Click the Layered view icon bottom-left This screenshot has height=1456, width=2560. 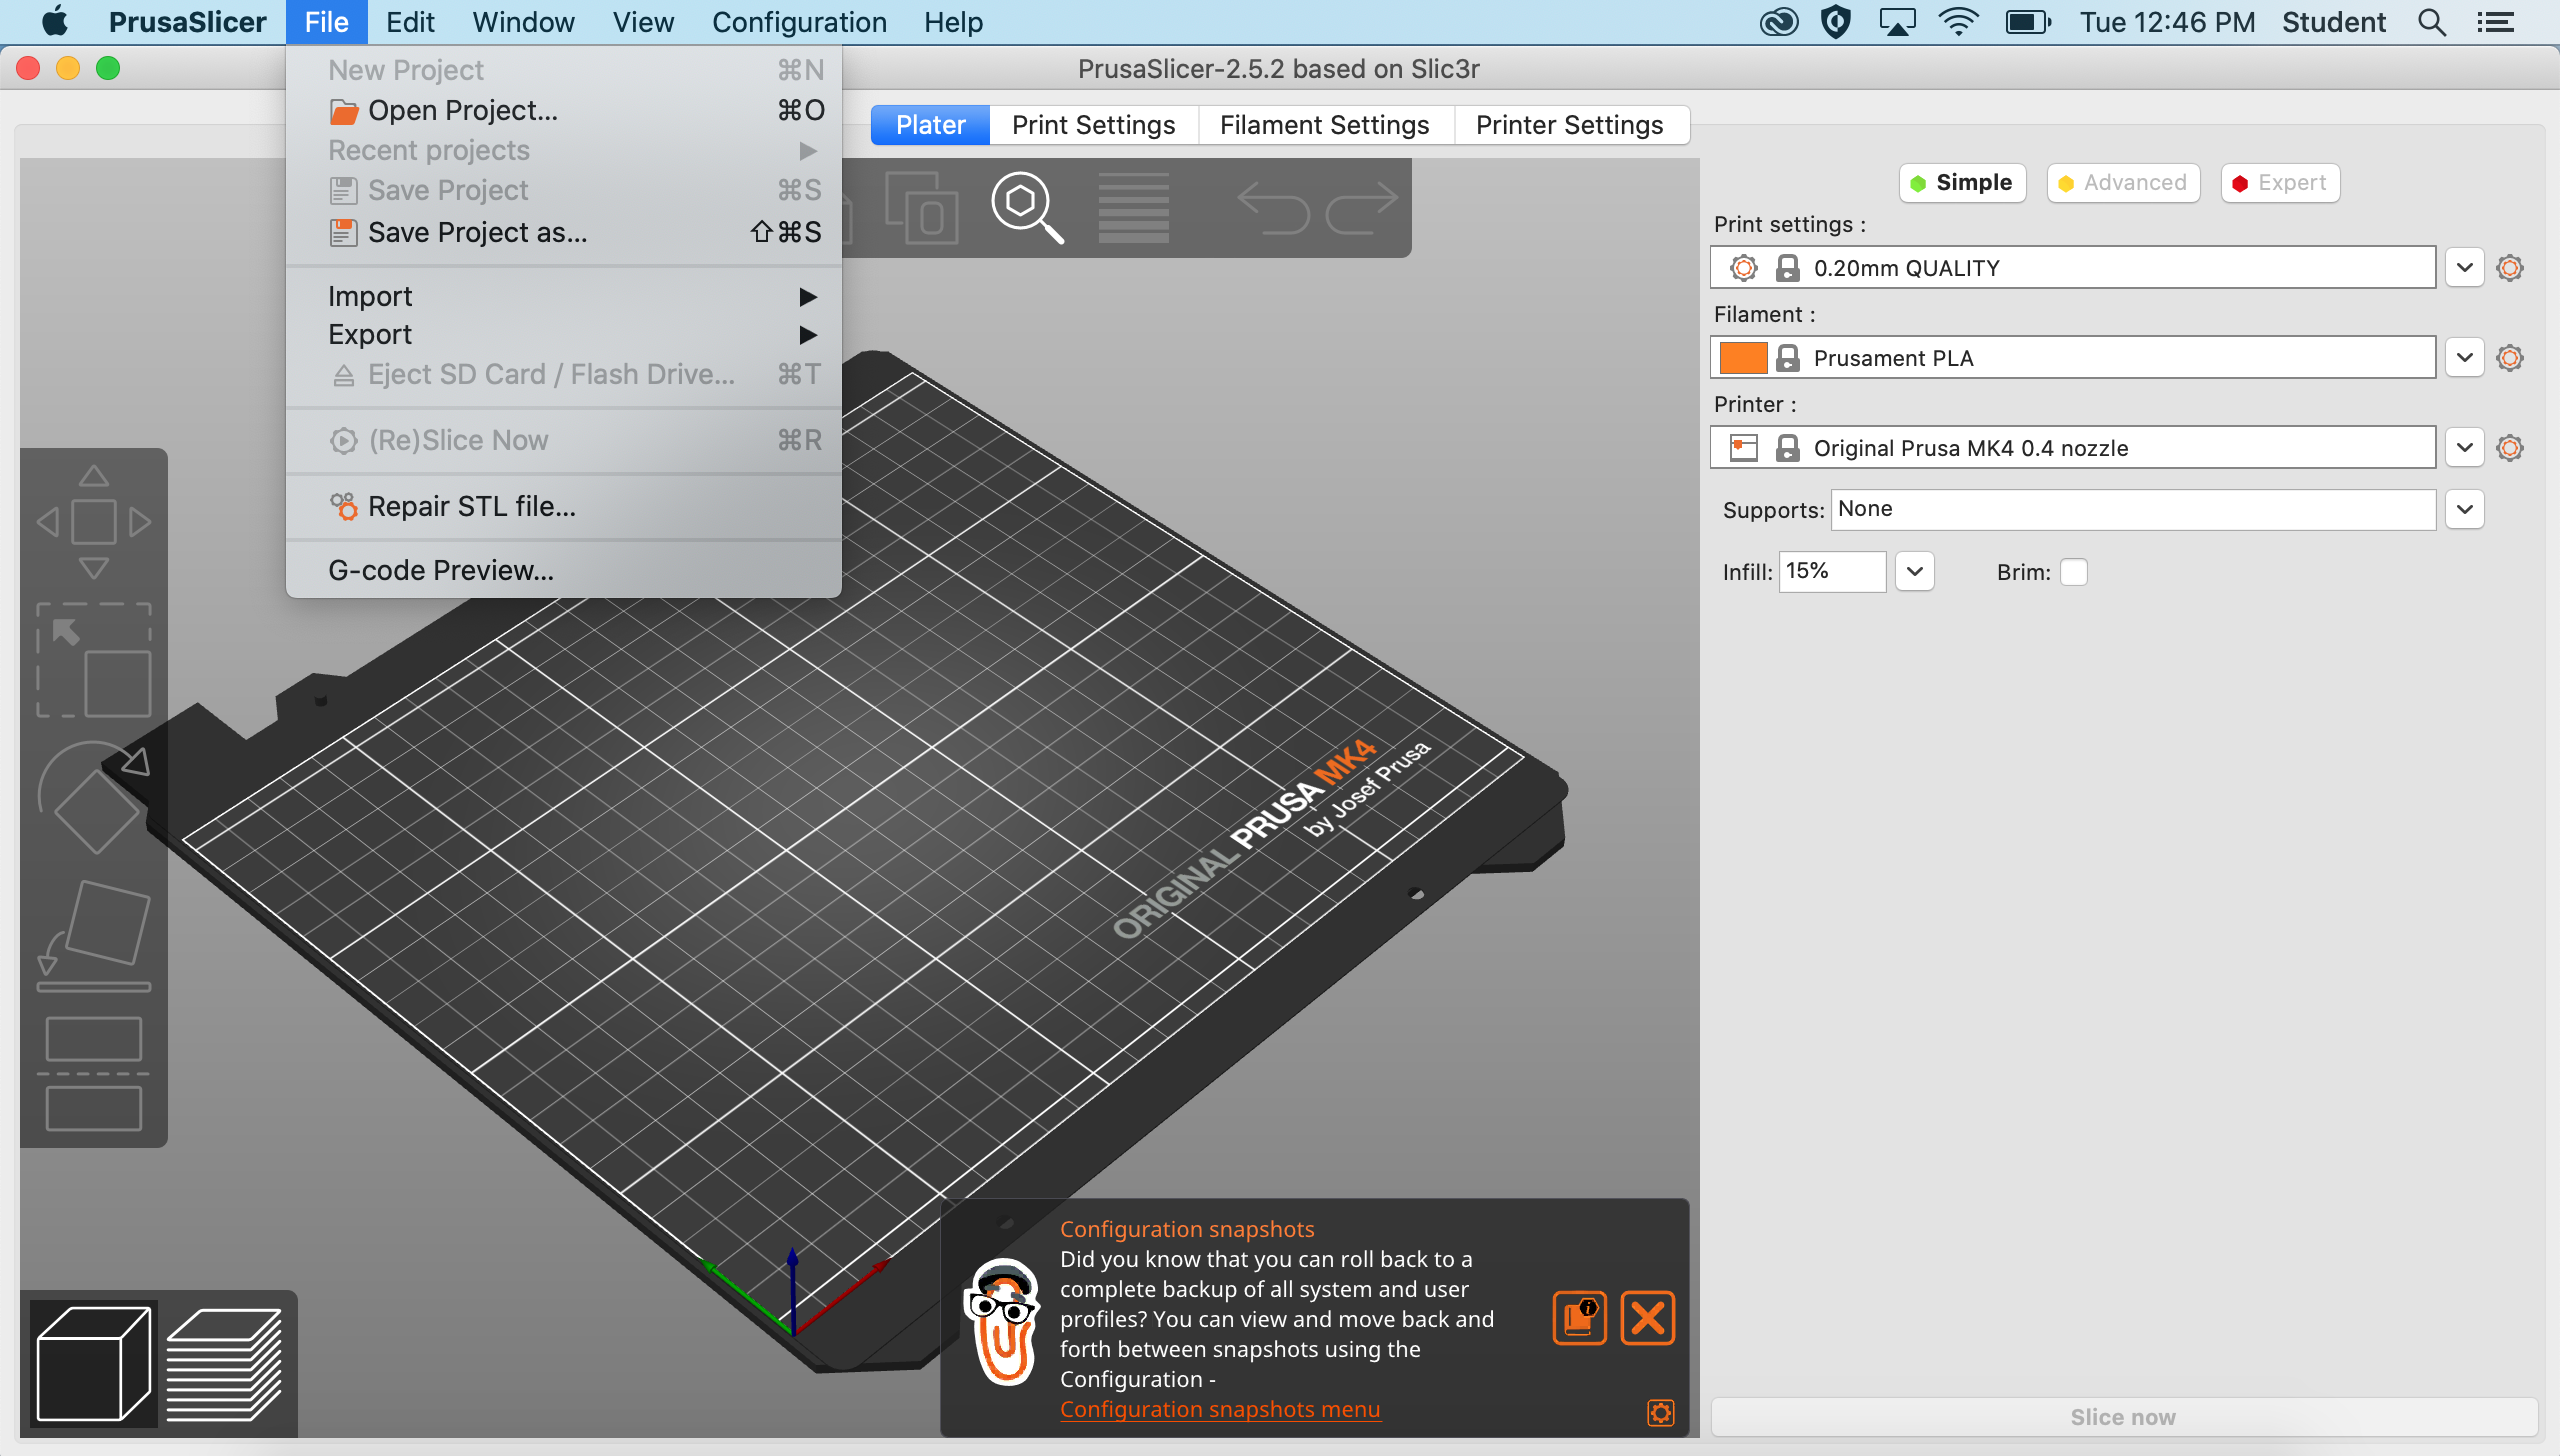click(x=223, y=1363)
